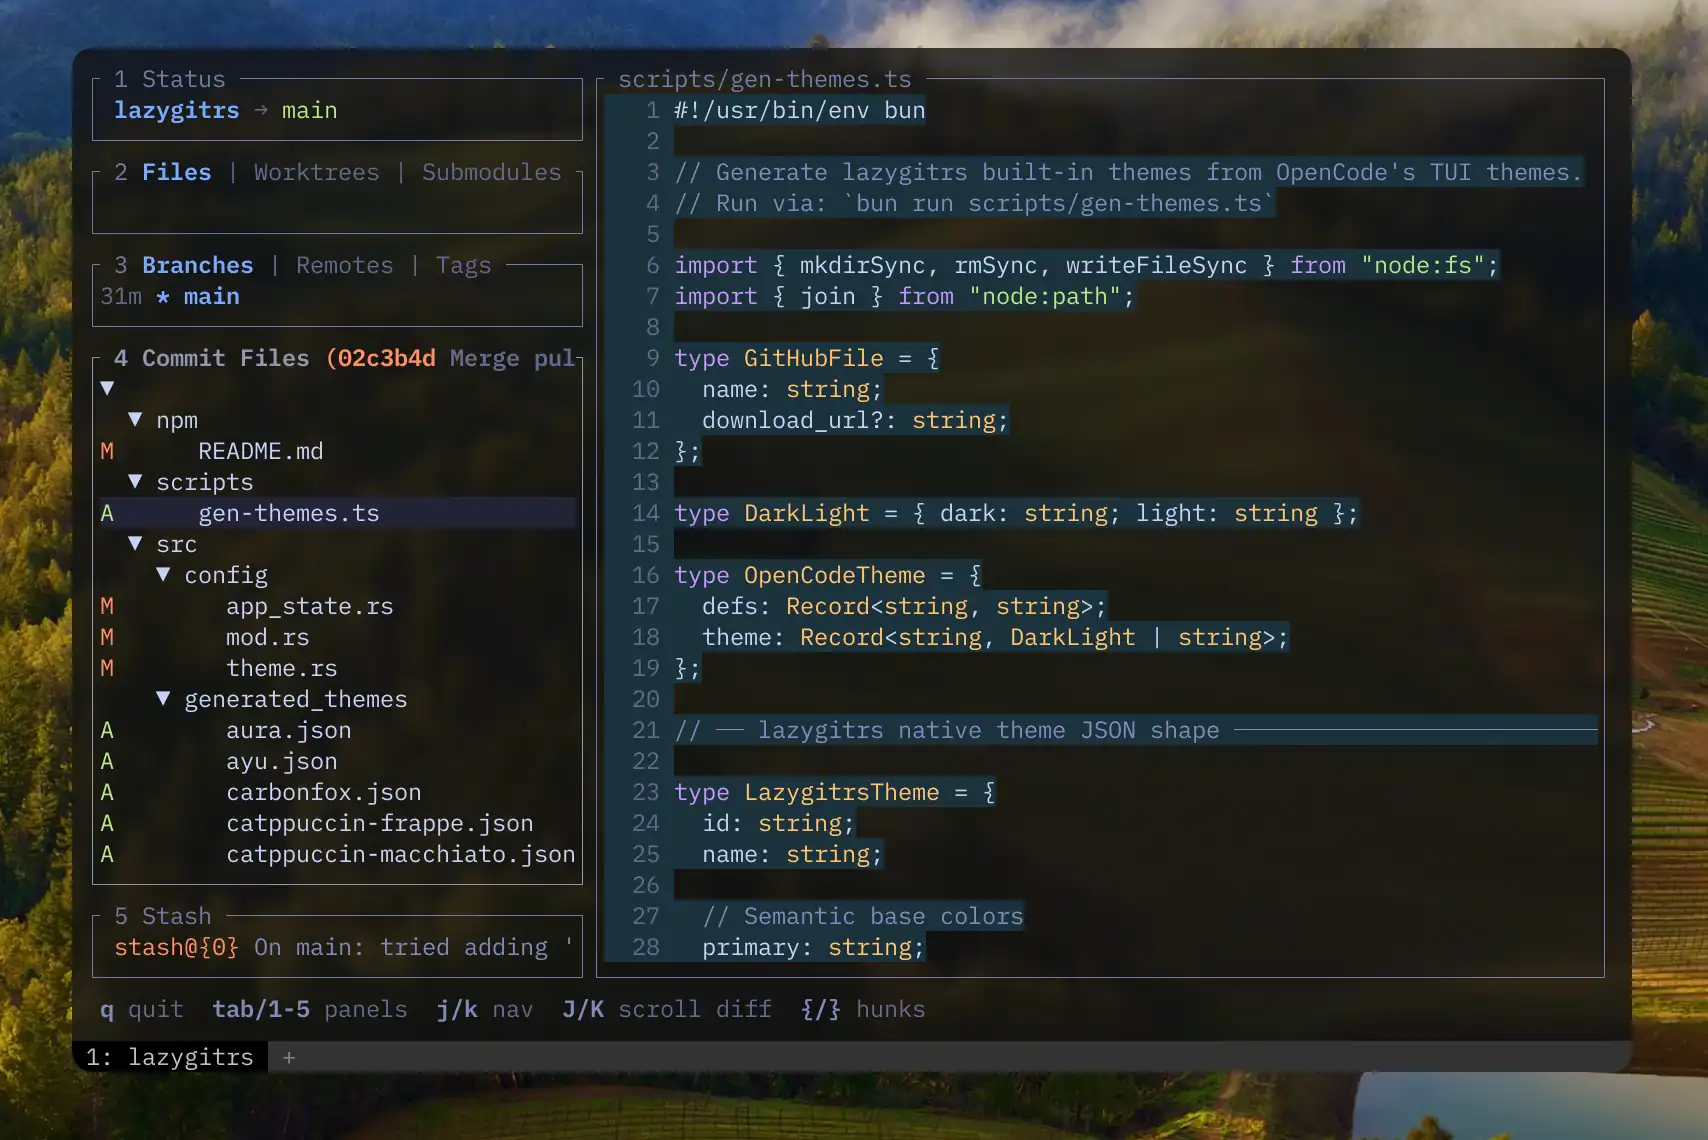Select gen-themes.ts file row
The width and height of the screenshot is (1708, 1140).
click(337, 513)
